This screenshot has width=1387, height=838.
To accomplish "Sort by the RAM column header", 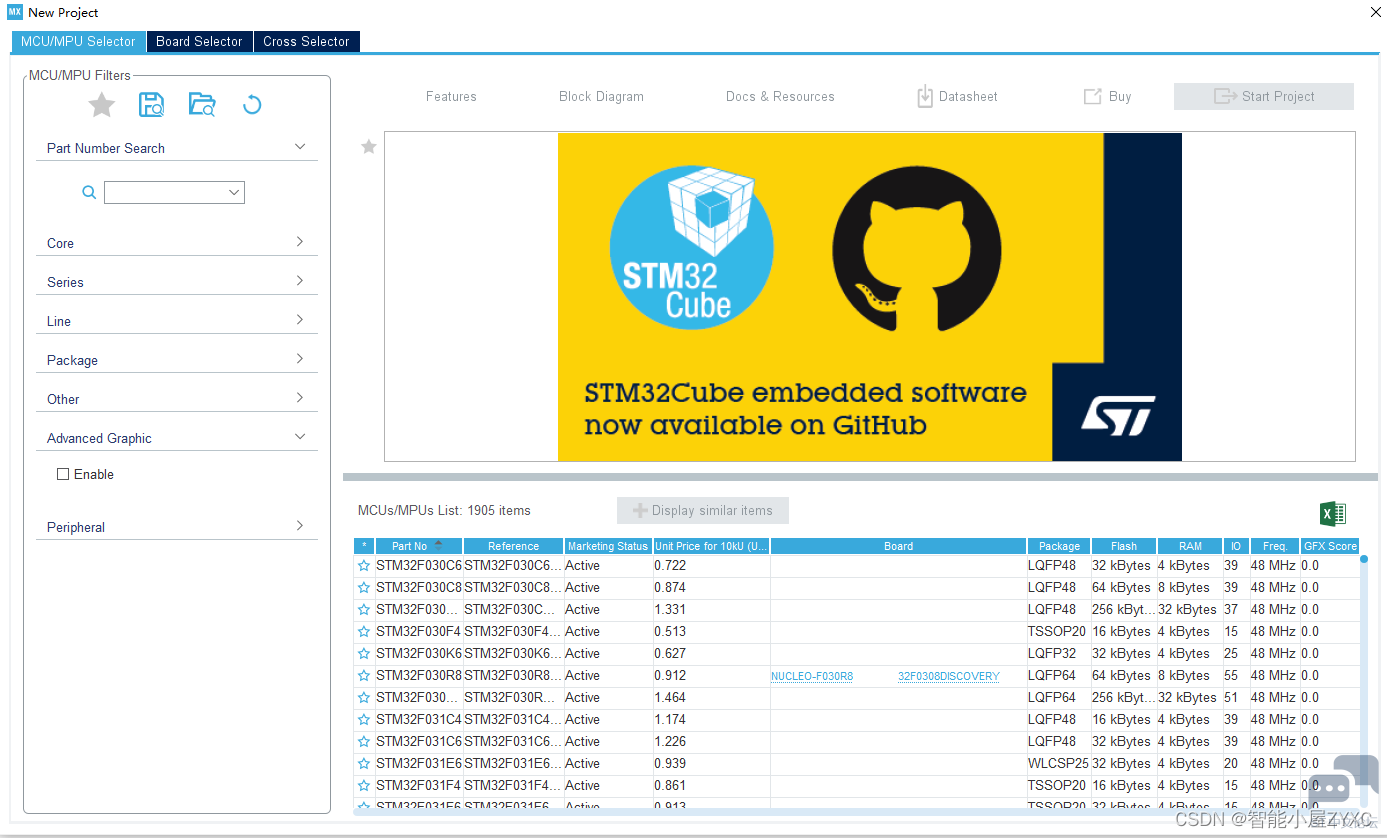I will (1190, 546).
